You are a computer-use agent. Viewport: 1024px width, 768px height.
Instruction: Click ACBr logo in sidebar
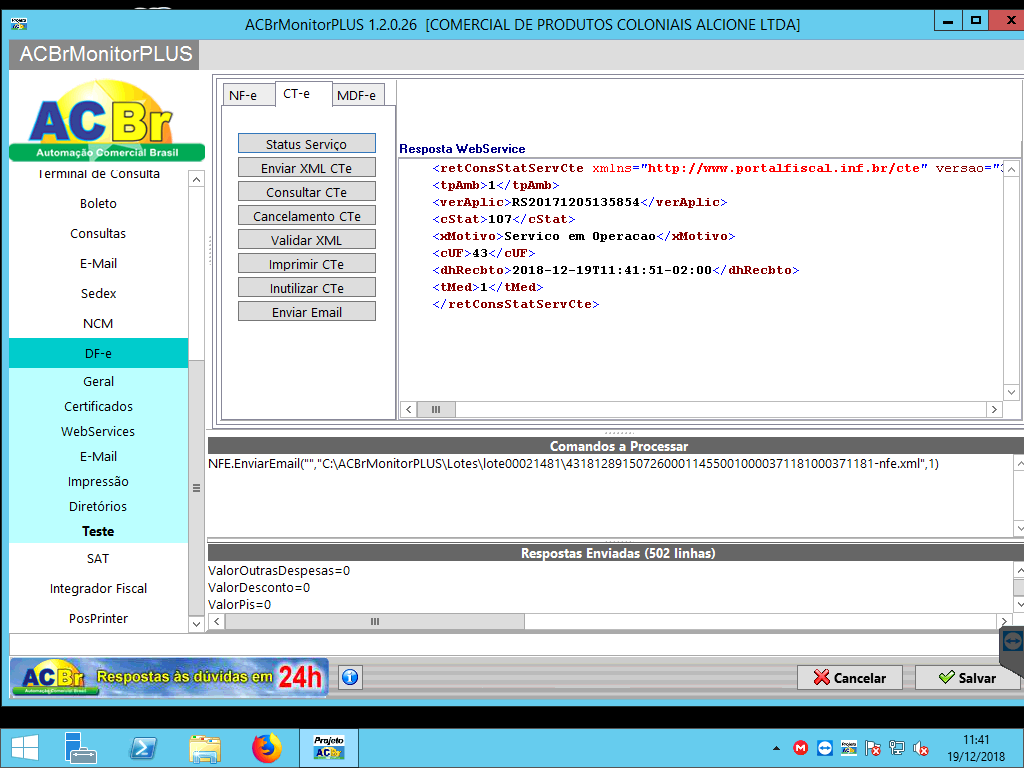click(106, 121)
